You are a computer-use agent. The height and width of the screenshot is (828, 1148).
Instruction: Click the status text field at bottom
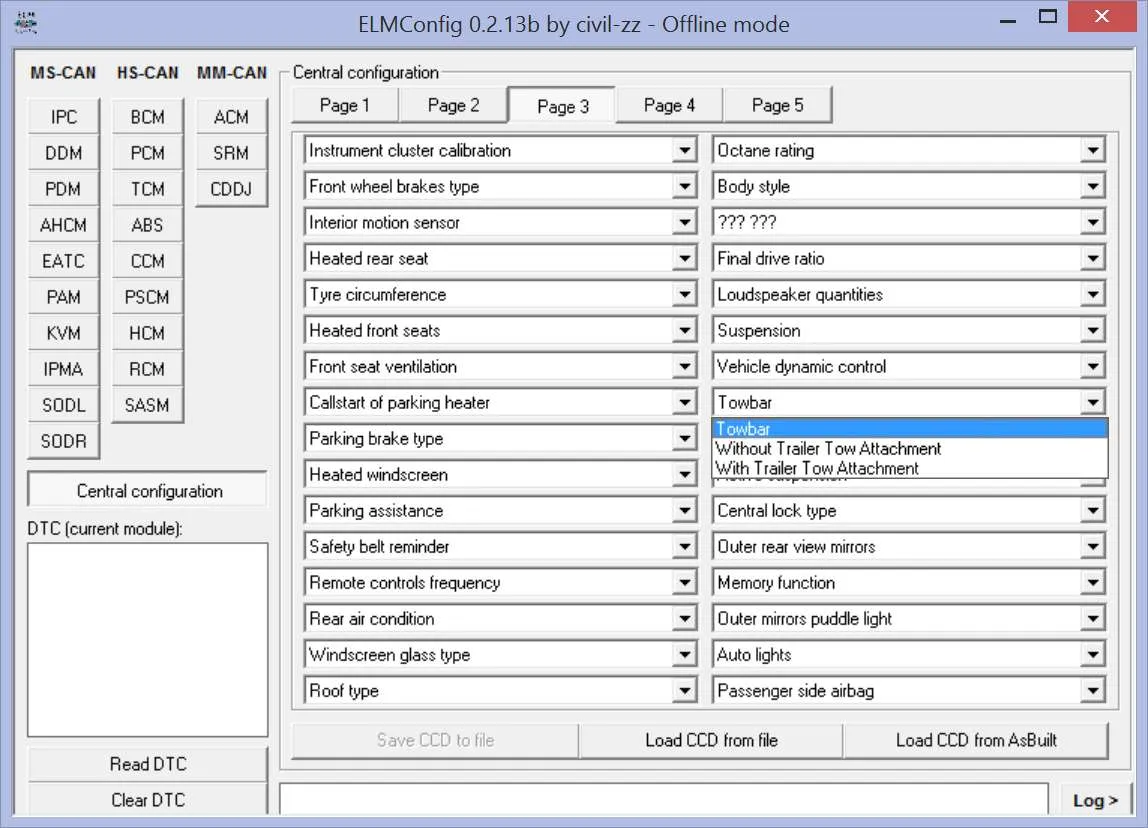click(664, 800)
